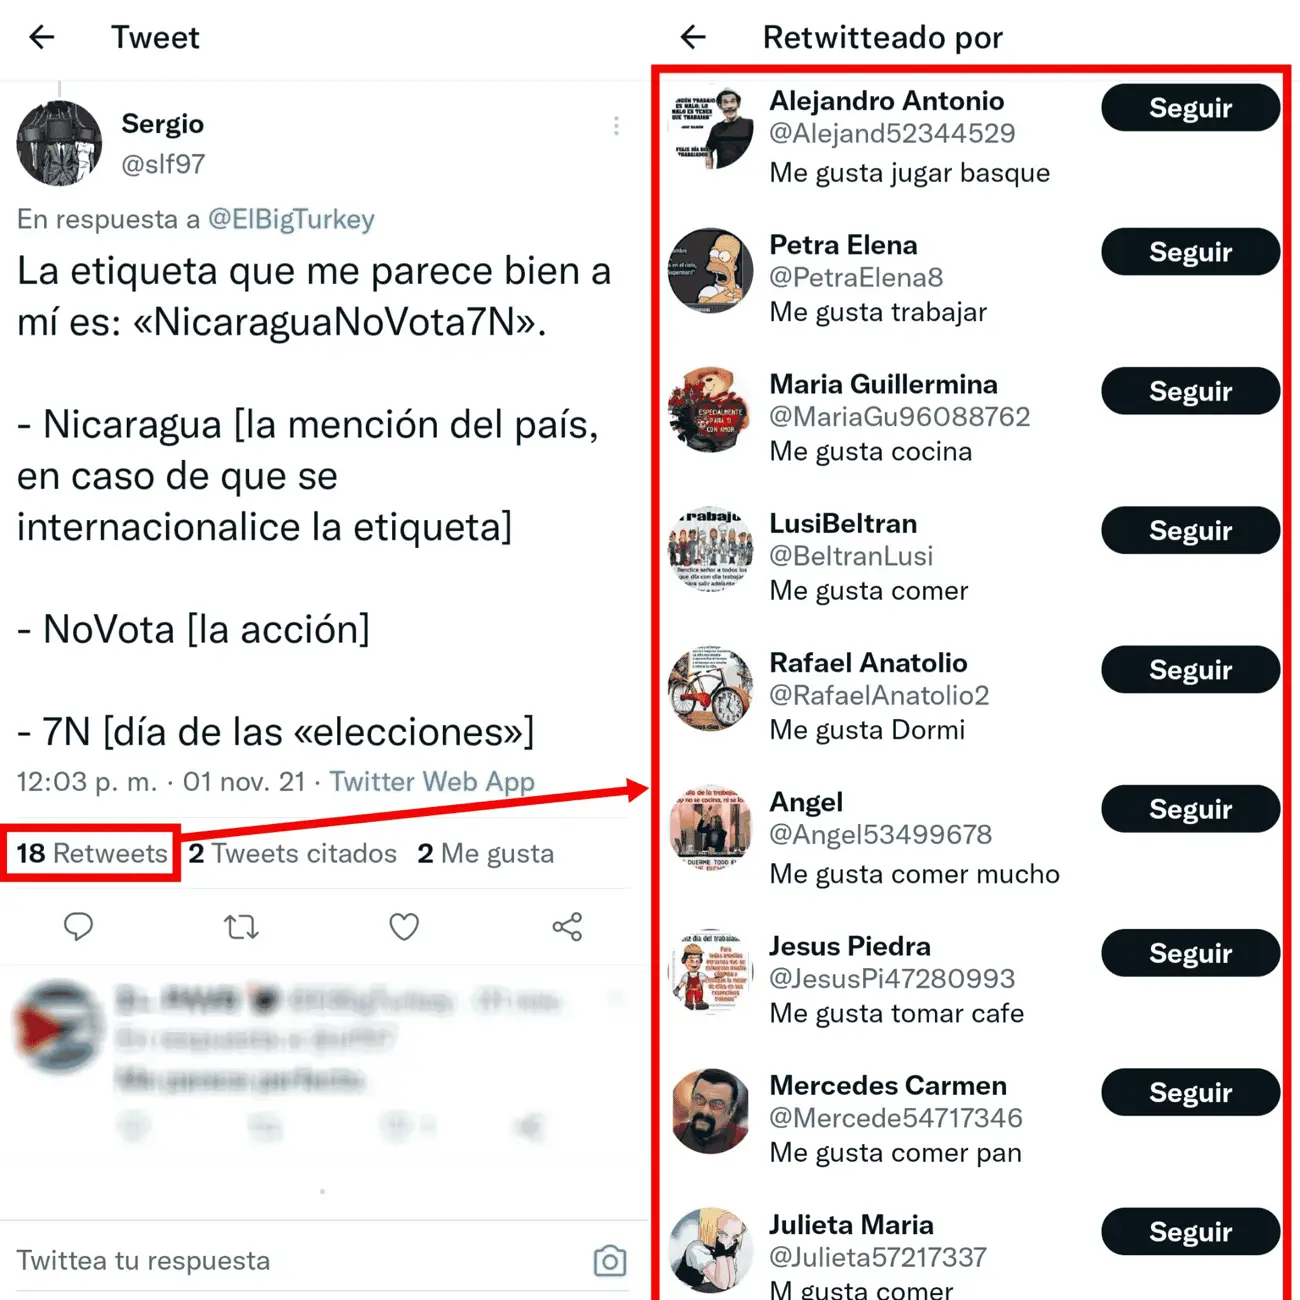1300x1300 pixels.
Task: Open the three-dot menu on Sergio's tweet
Action: pyautogui.click(x=616, y=126)
